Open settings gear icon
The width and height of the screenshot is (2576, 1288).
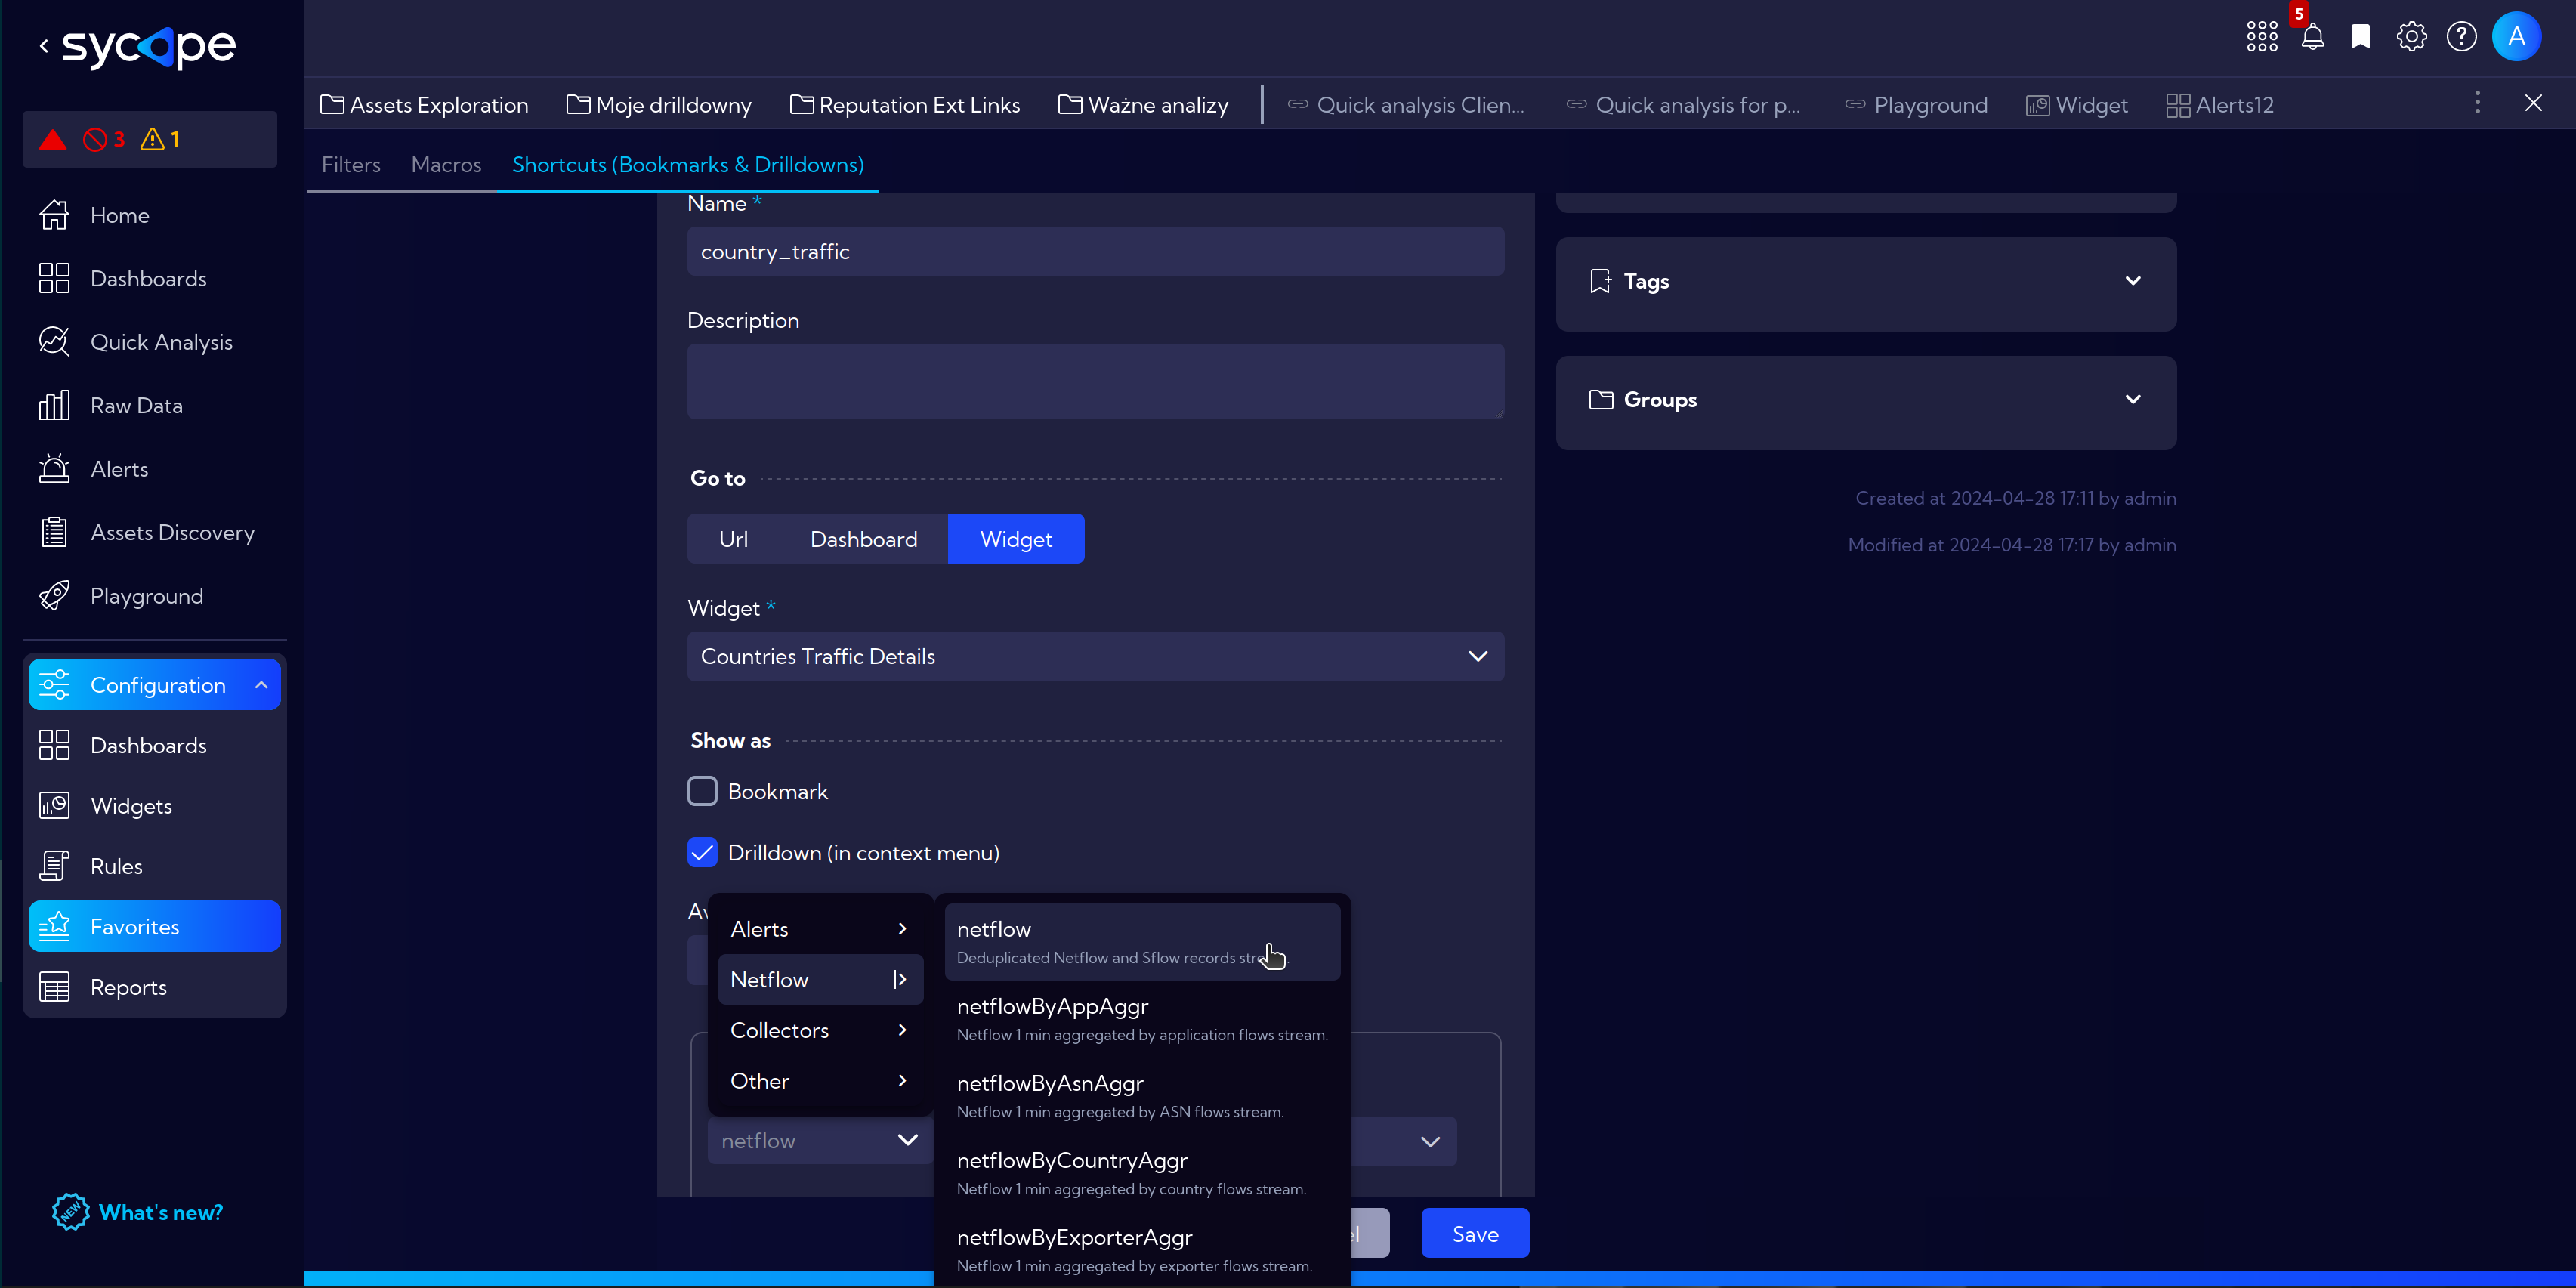click(x=2411, y=37)
